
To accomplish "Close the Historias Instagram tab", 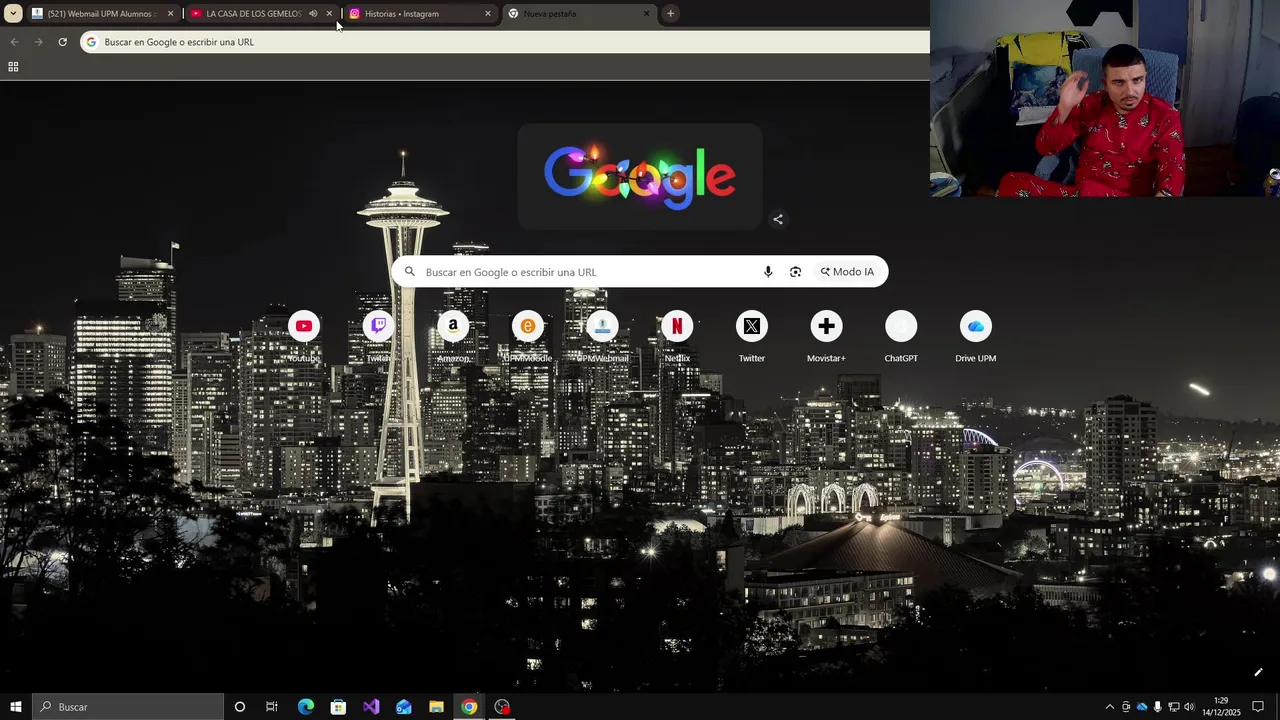I will (x=488, y=14).
